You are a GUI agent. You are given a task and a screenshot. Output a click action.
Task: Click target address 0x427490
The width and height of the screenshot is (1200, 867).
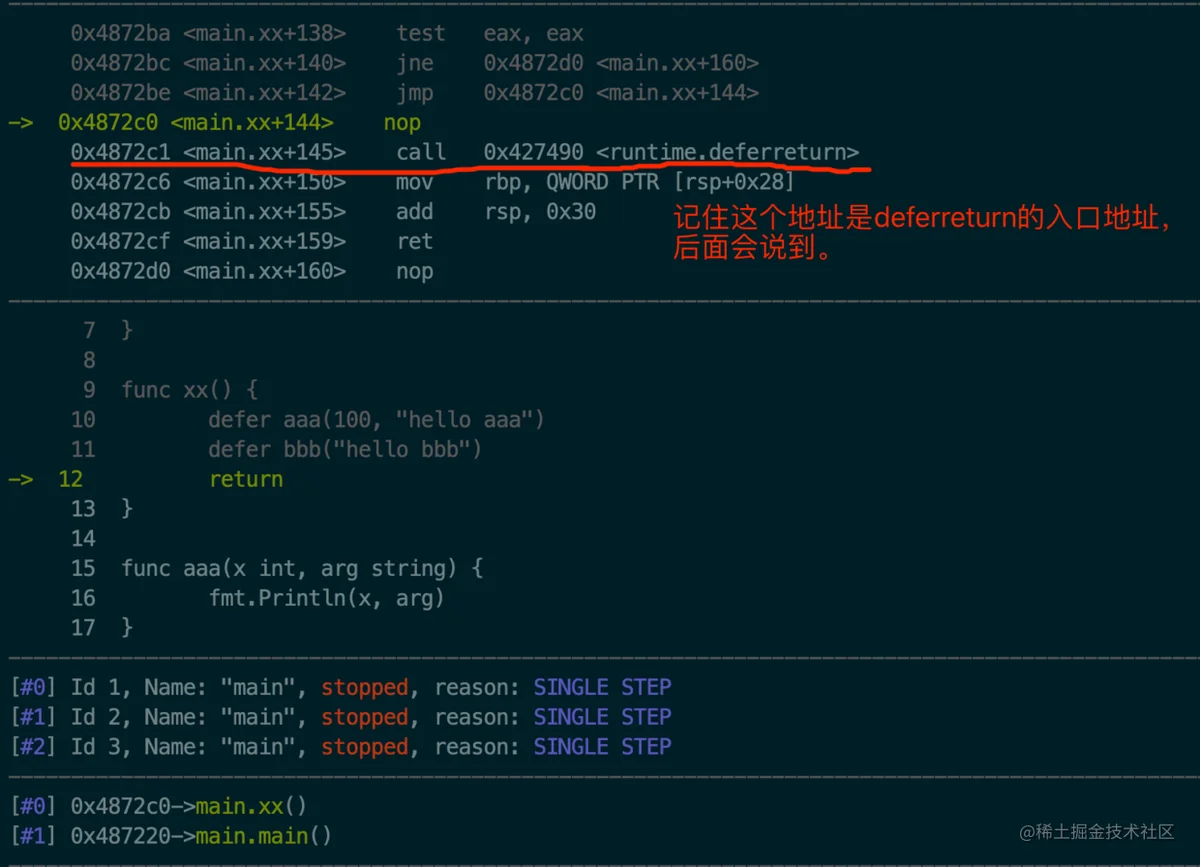pyautogui.click(x=534, y=153)
